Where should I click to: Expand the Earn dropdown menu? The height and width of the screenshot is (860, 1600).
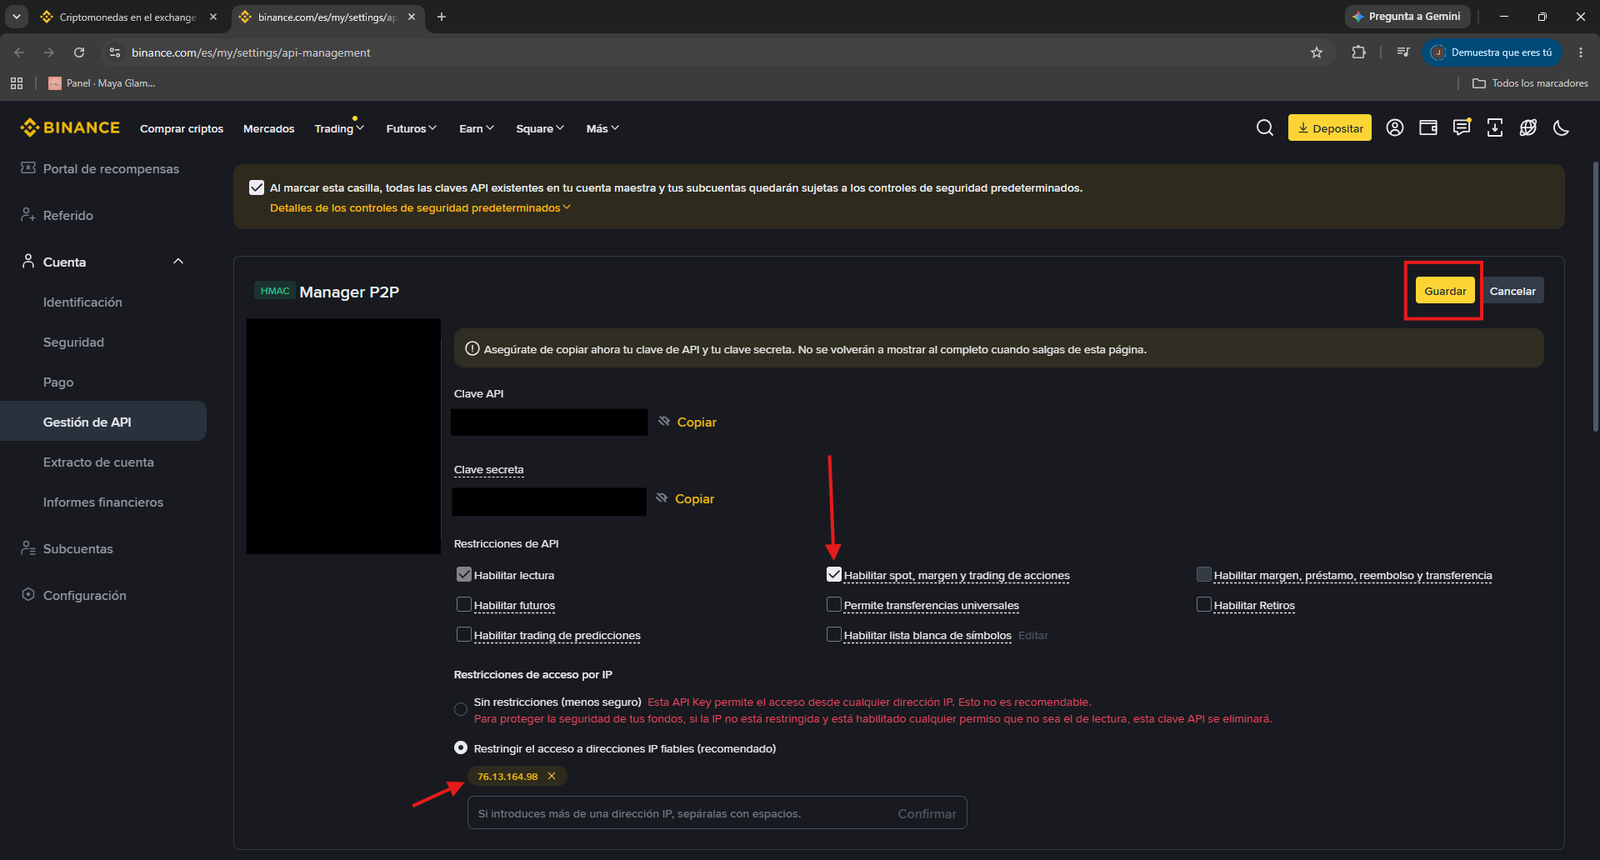[477, 129]
